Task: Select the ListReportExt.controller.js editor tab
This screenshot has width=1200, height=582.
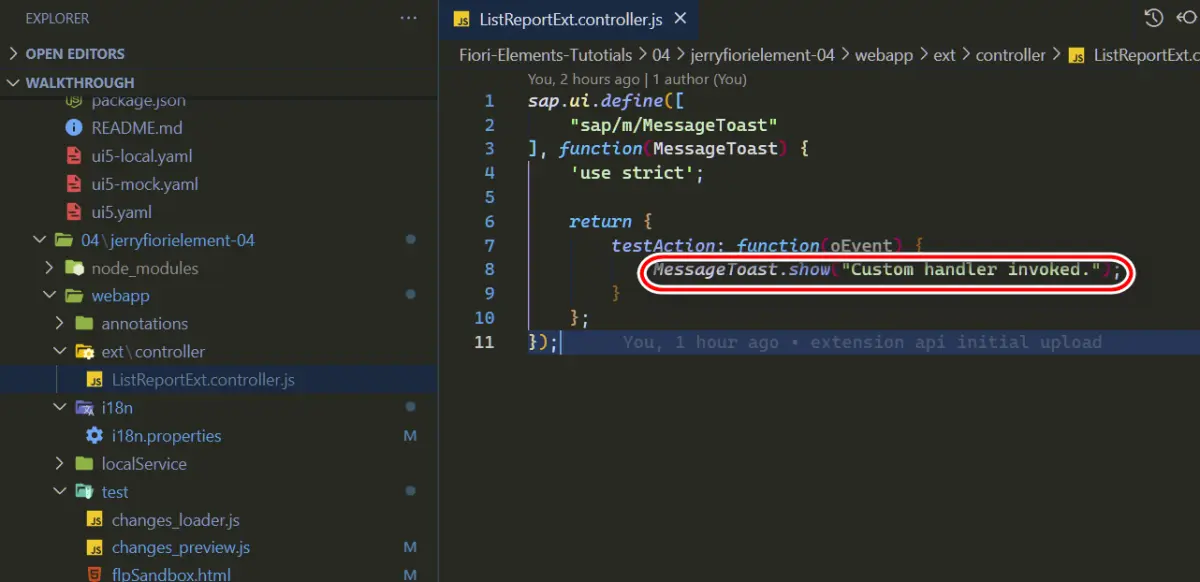Action: pyautogui.click(x=570, y=18)
